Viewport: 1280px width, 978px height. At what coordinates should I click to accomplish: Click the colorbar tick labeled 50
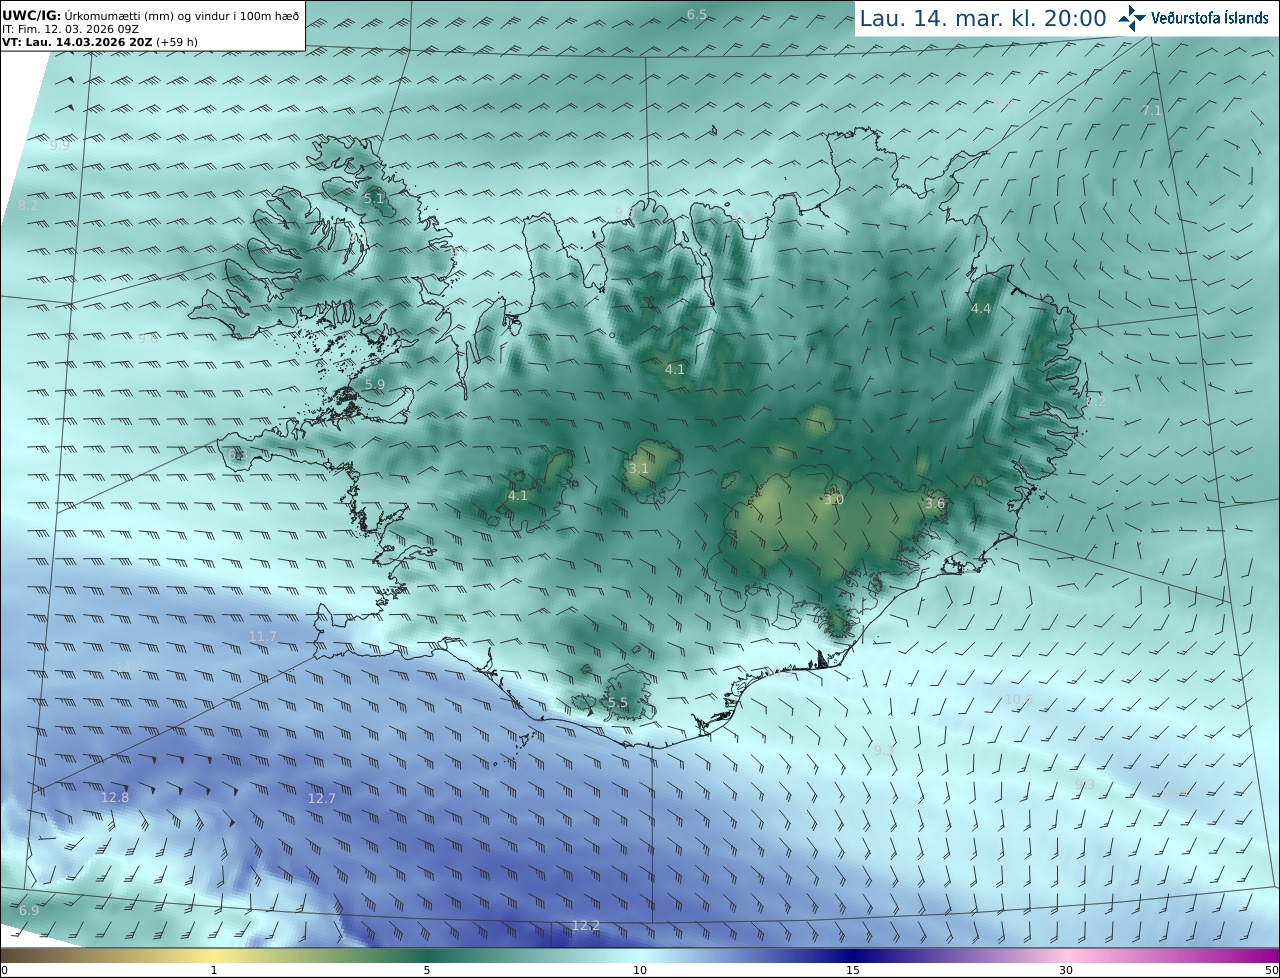(x=1271, y=970)
